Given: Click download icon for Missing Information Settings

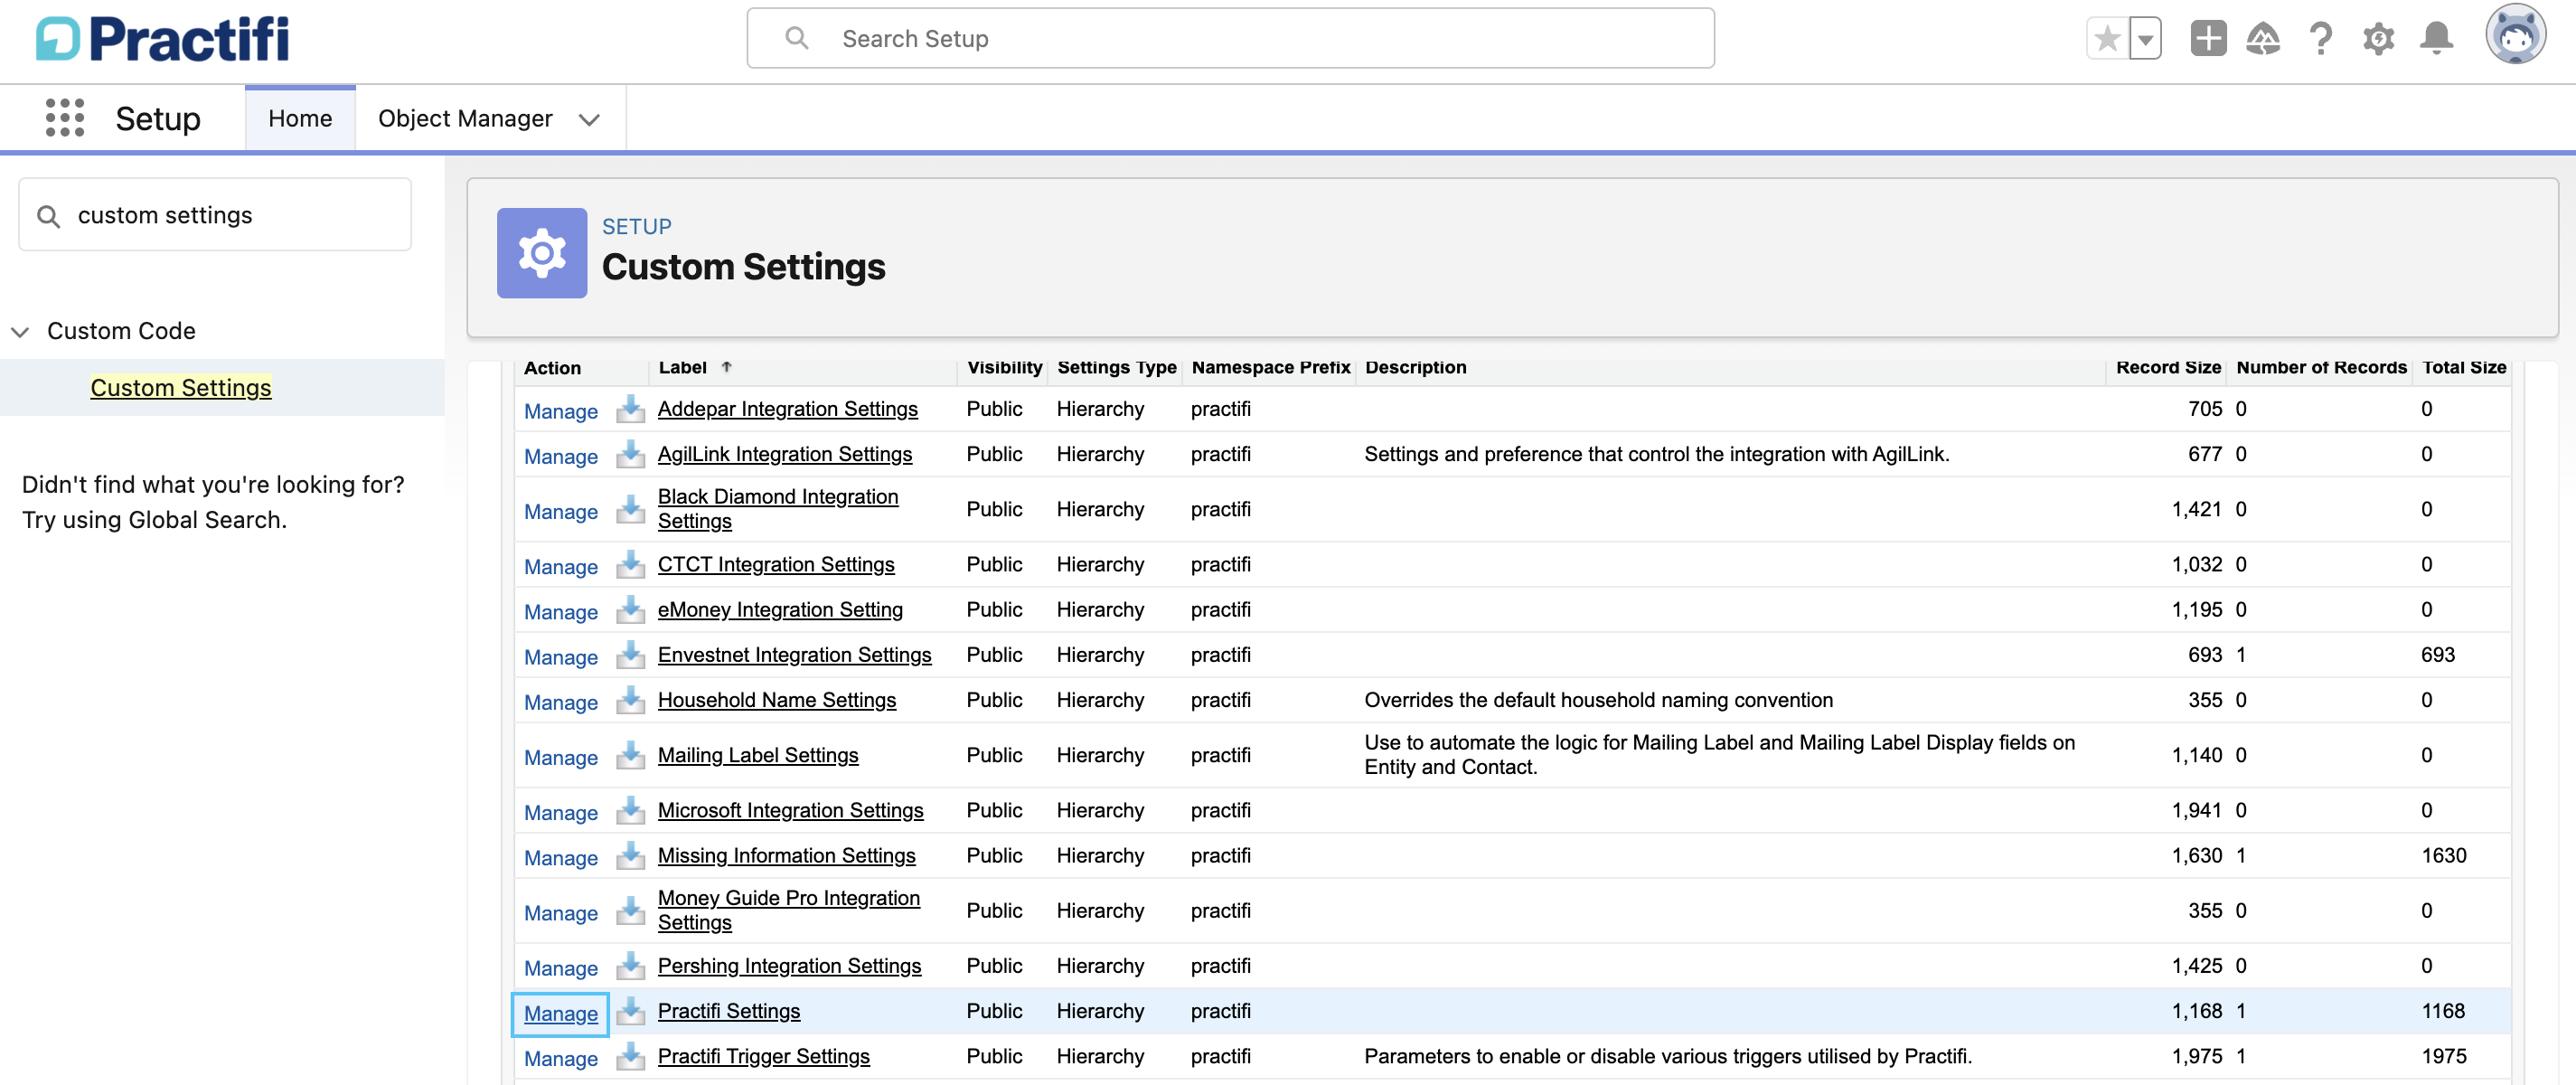Looking at the screenshot, I should pos(630,855).
